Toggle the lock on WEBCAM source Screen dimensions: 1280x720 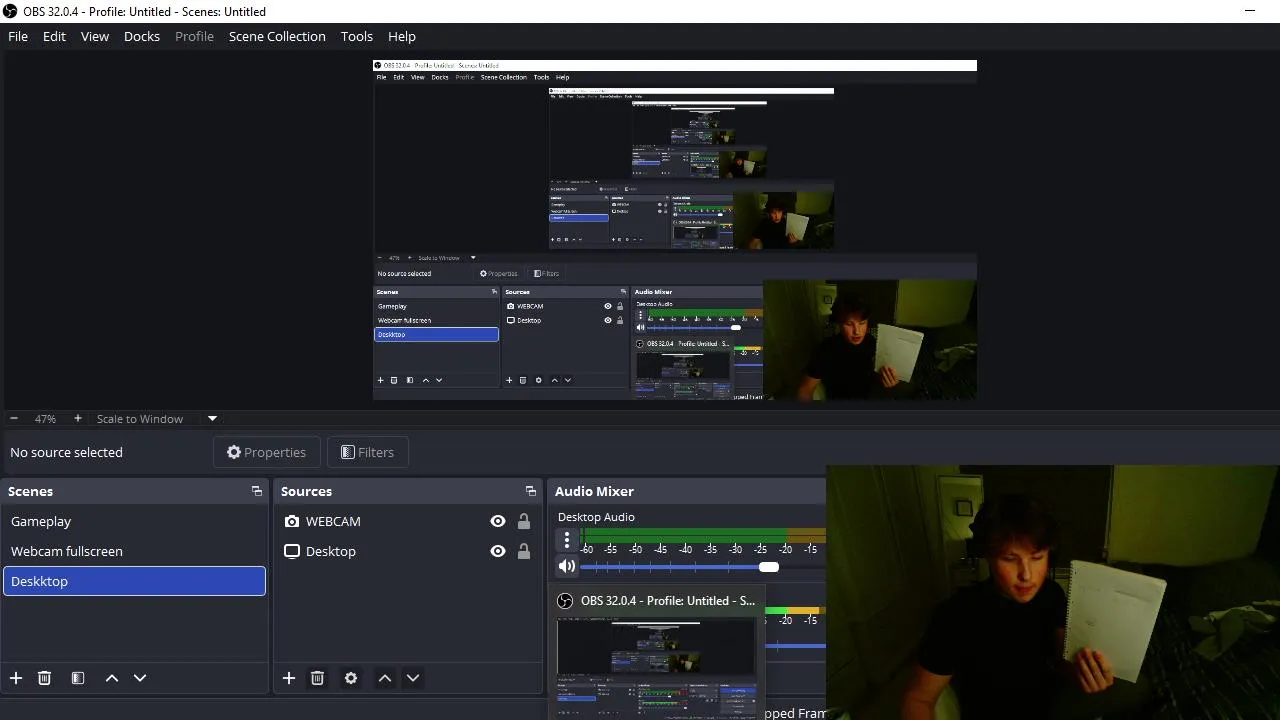(x=523, y=521)
